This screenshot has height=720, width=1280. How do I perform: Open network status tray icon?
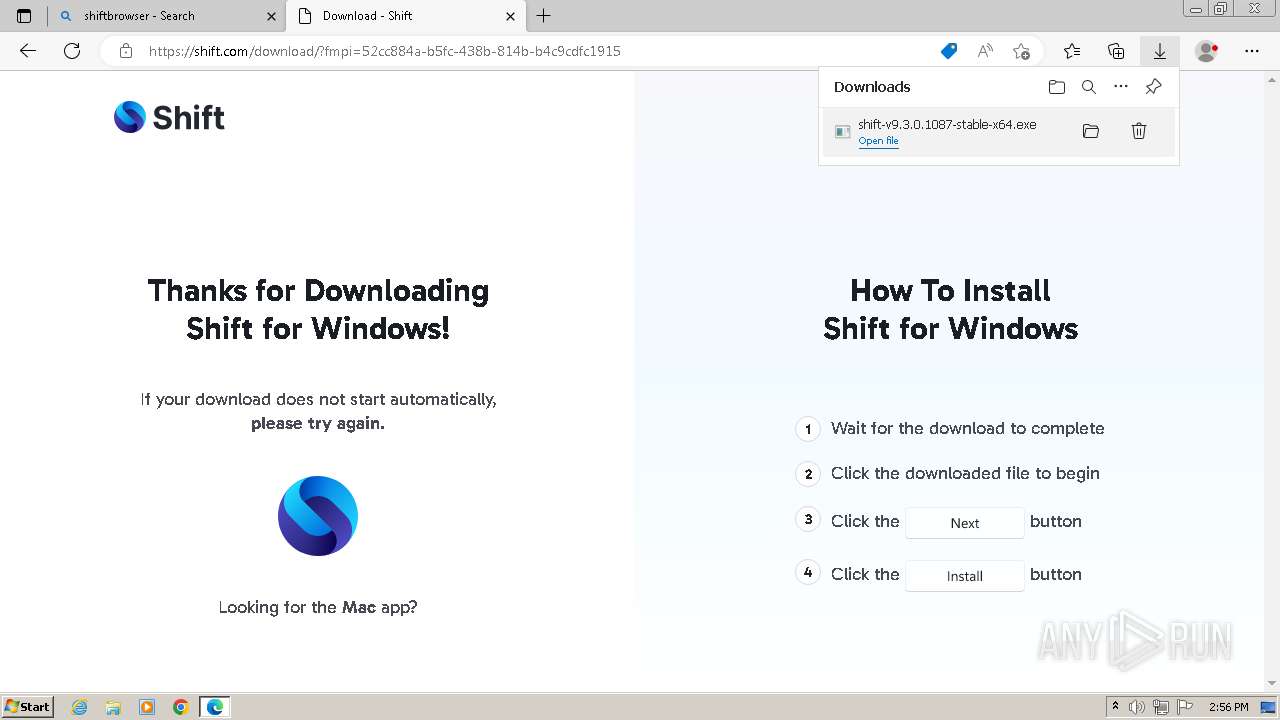[x=1161, y=707]
